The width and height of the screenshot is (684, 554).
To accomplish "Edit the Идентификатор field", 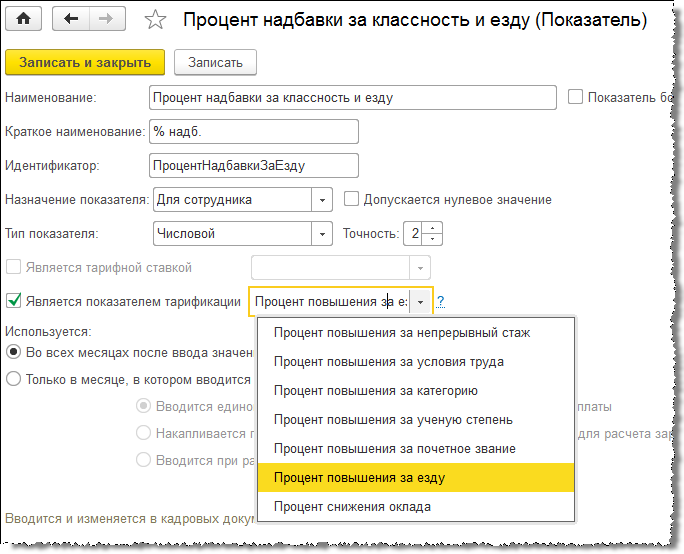I will [254, 165].
